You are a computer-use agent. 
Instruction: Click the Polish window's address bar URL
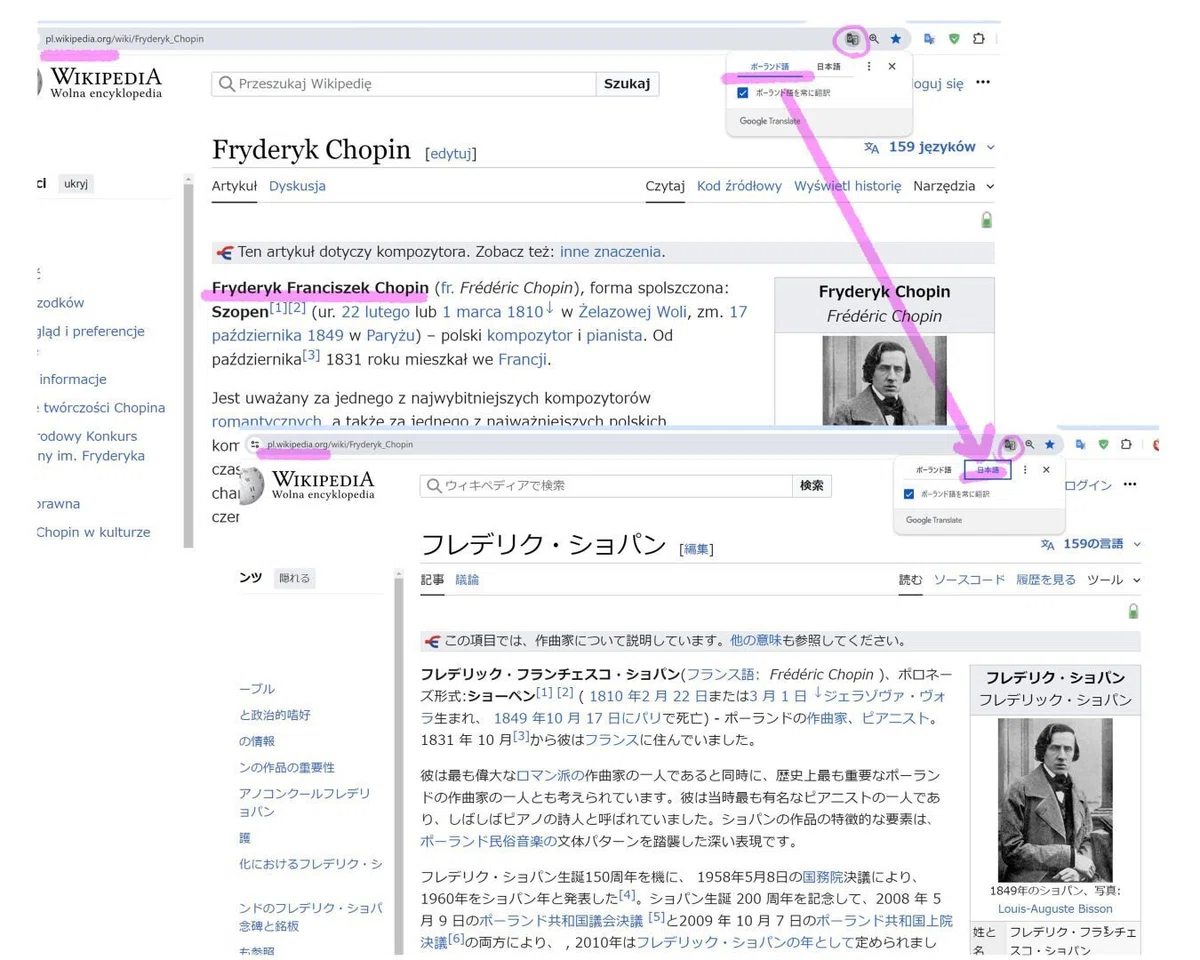pyautogui.click(x=124, y=39)
